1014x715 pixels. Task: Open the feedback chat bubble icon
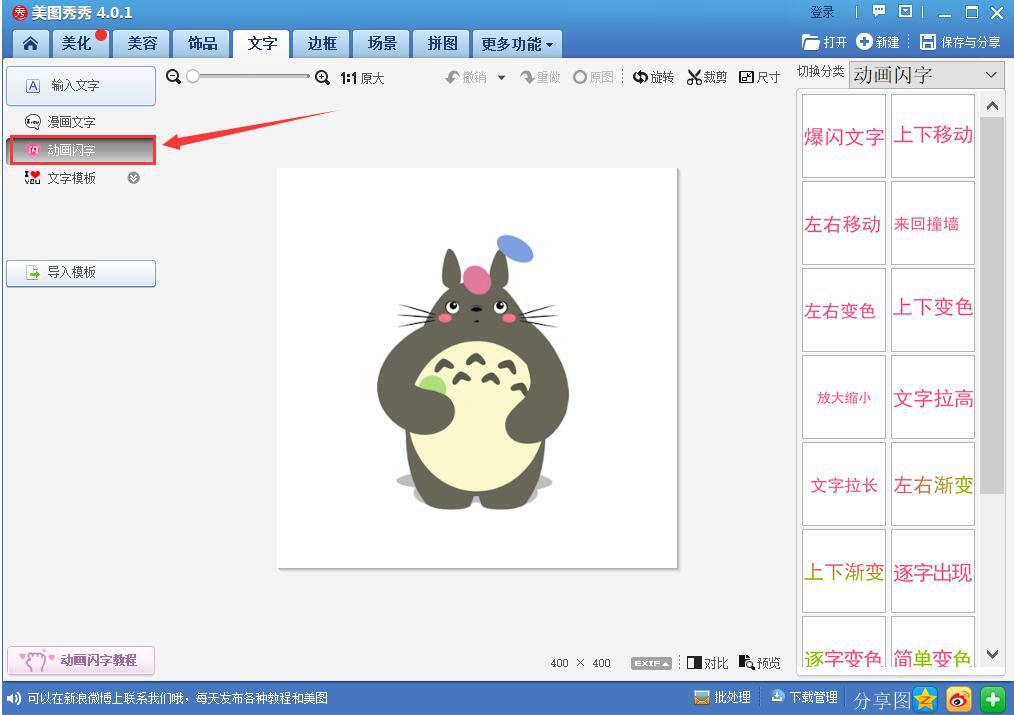[x=878, y=11]
